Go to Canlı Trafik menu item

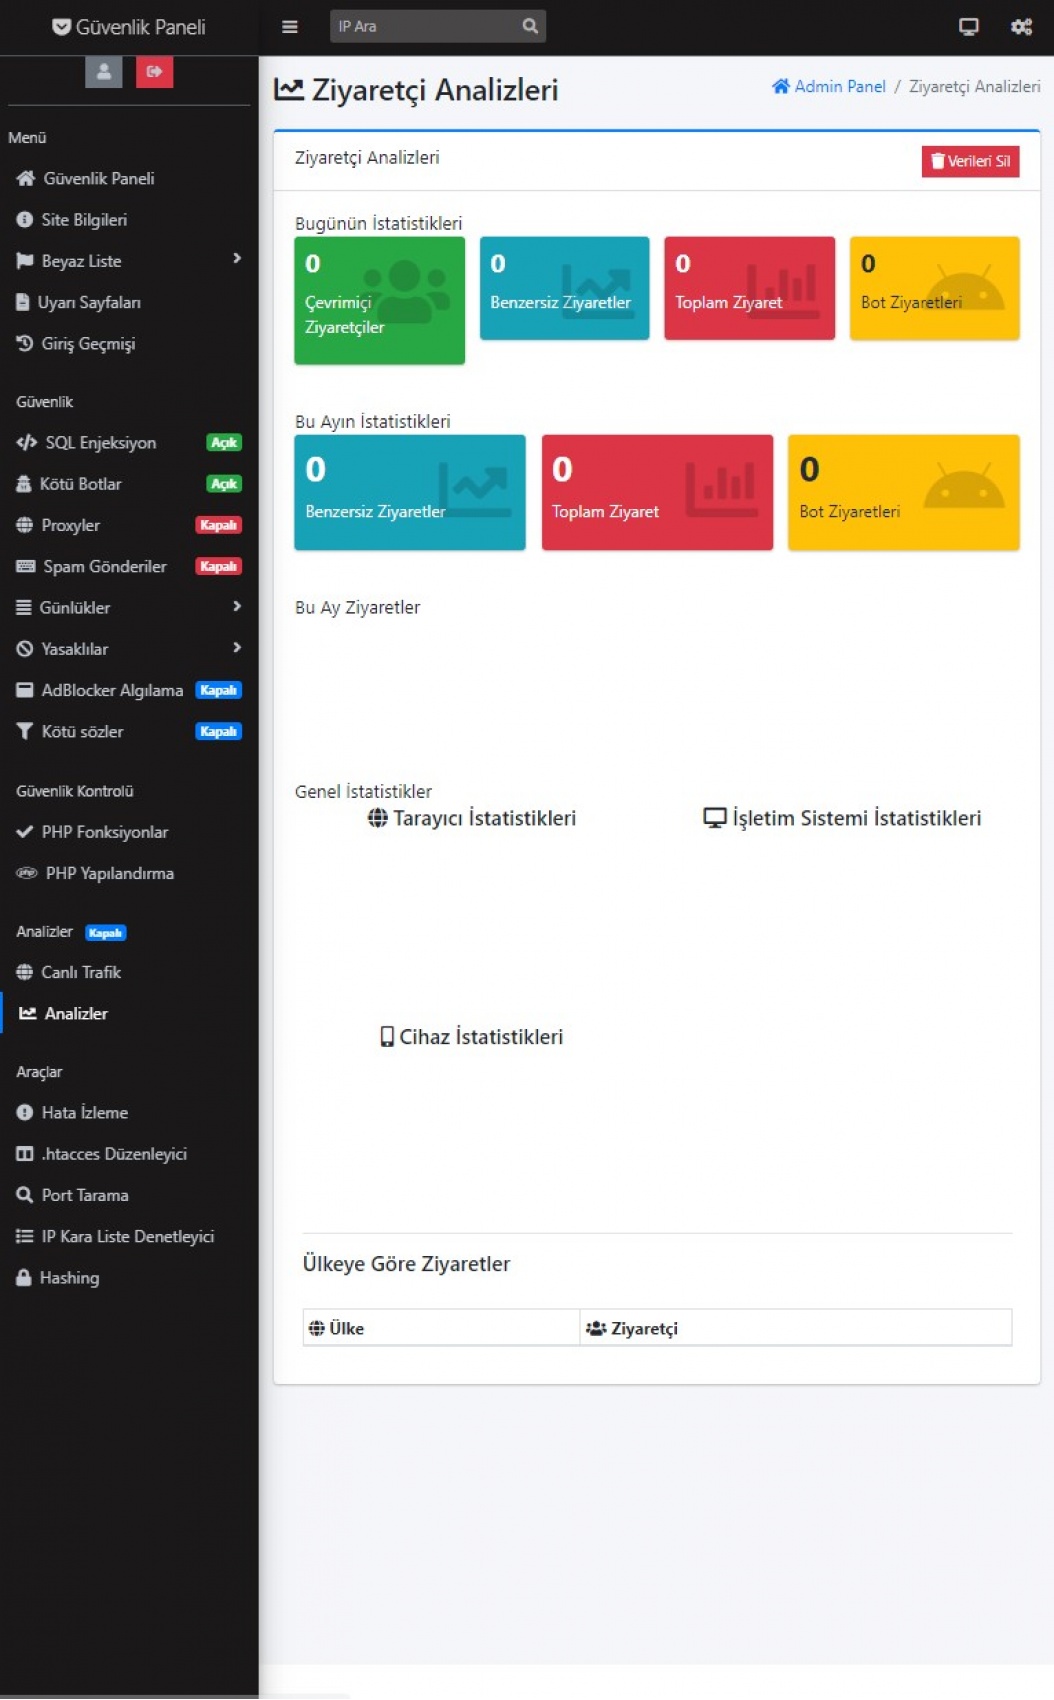[x=129, y=972]
